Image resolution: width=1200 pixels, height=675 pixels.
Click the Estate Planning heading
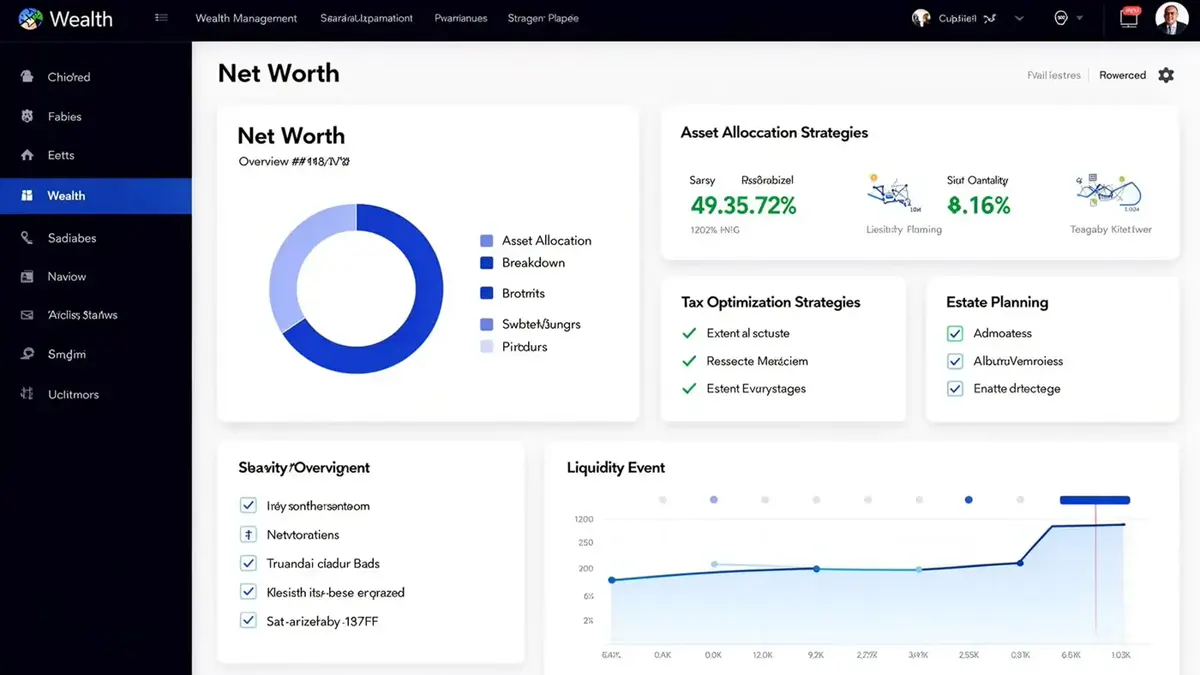[997, 302]
